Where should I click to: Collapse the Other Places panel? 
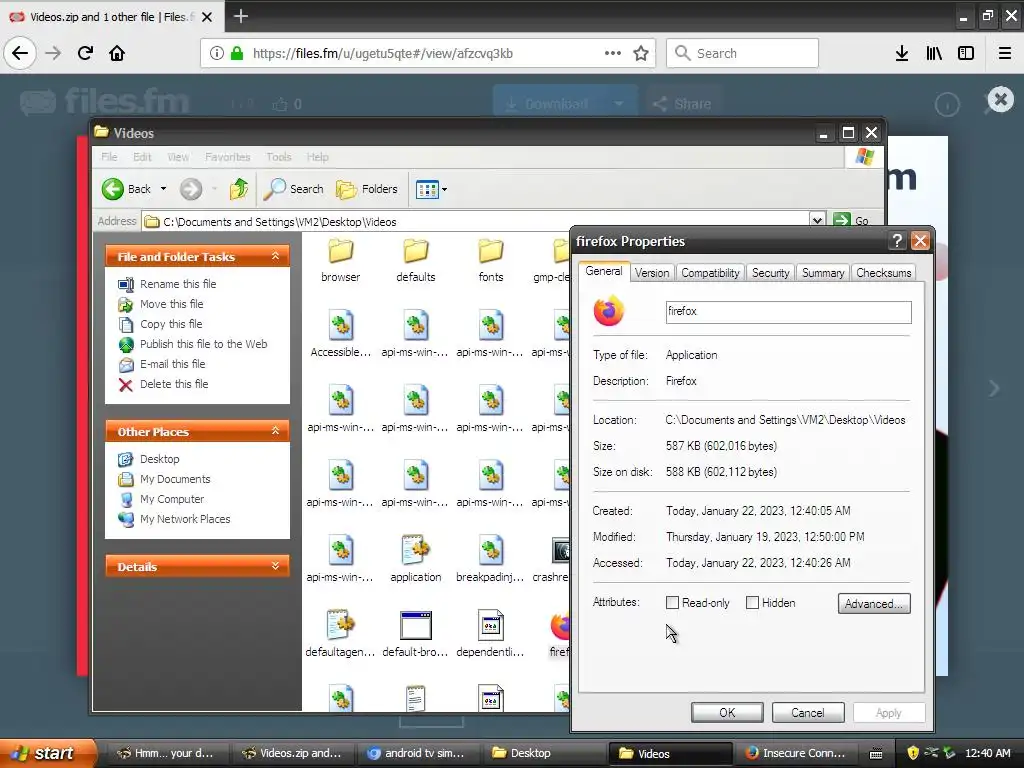coord(276,431)
